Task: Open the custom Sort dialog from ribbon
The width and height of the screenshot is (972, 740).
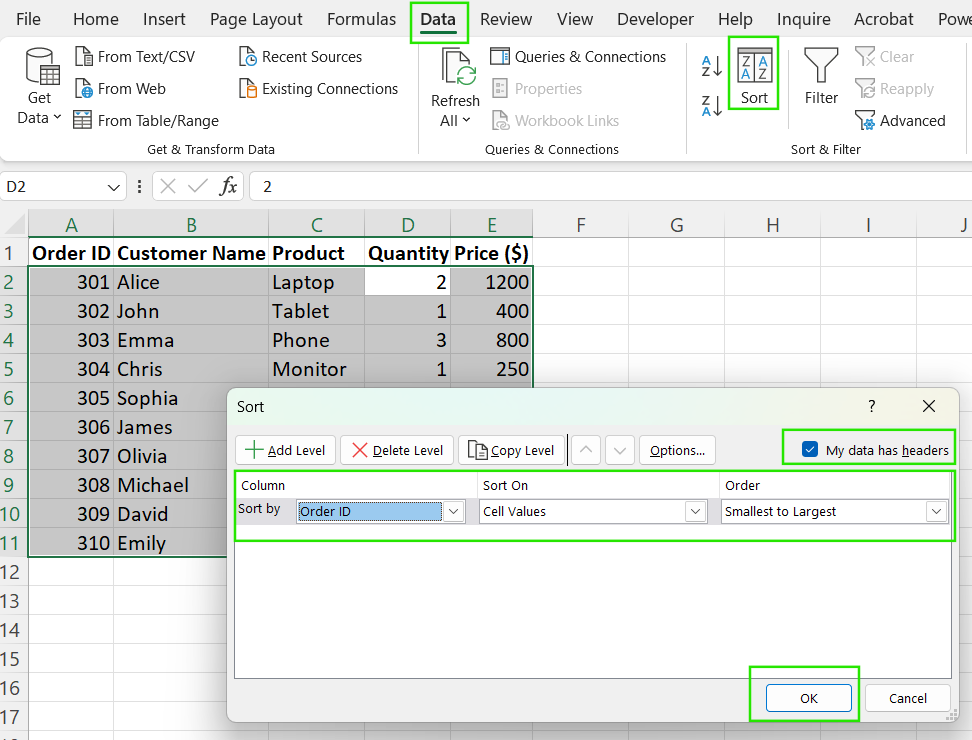Action: [x=754, y=77]
